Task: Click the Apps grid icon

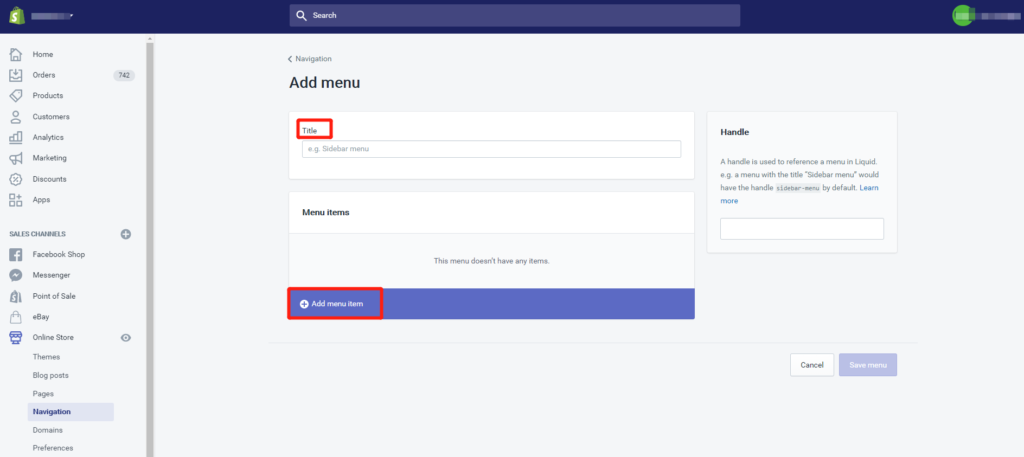Action: [x=16, y=200]
